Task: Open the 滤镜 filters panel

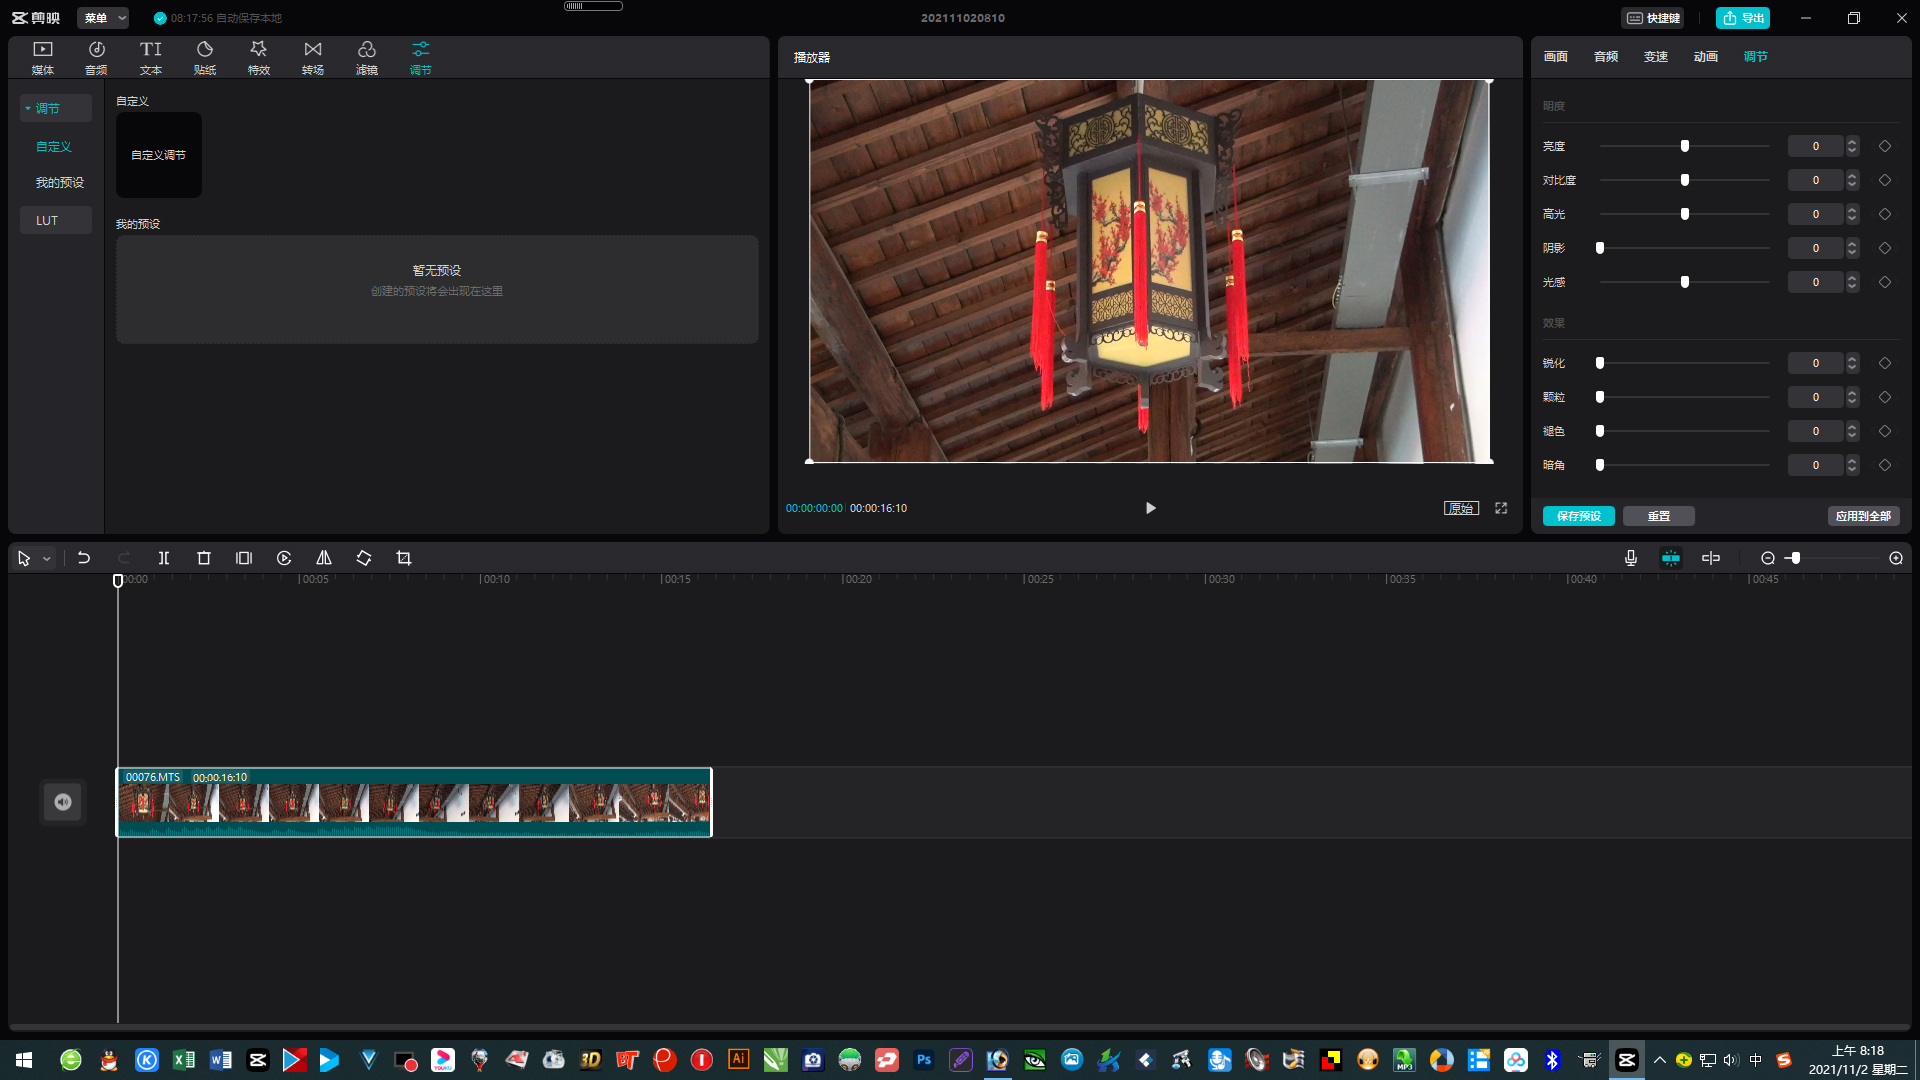Action: point(367,58)
